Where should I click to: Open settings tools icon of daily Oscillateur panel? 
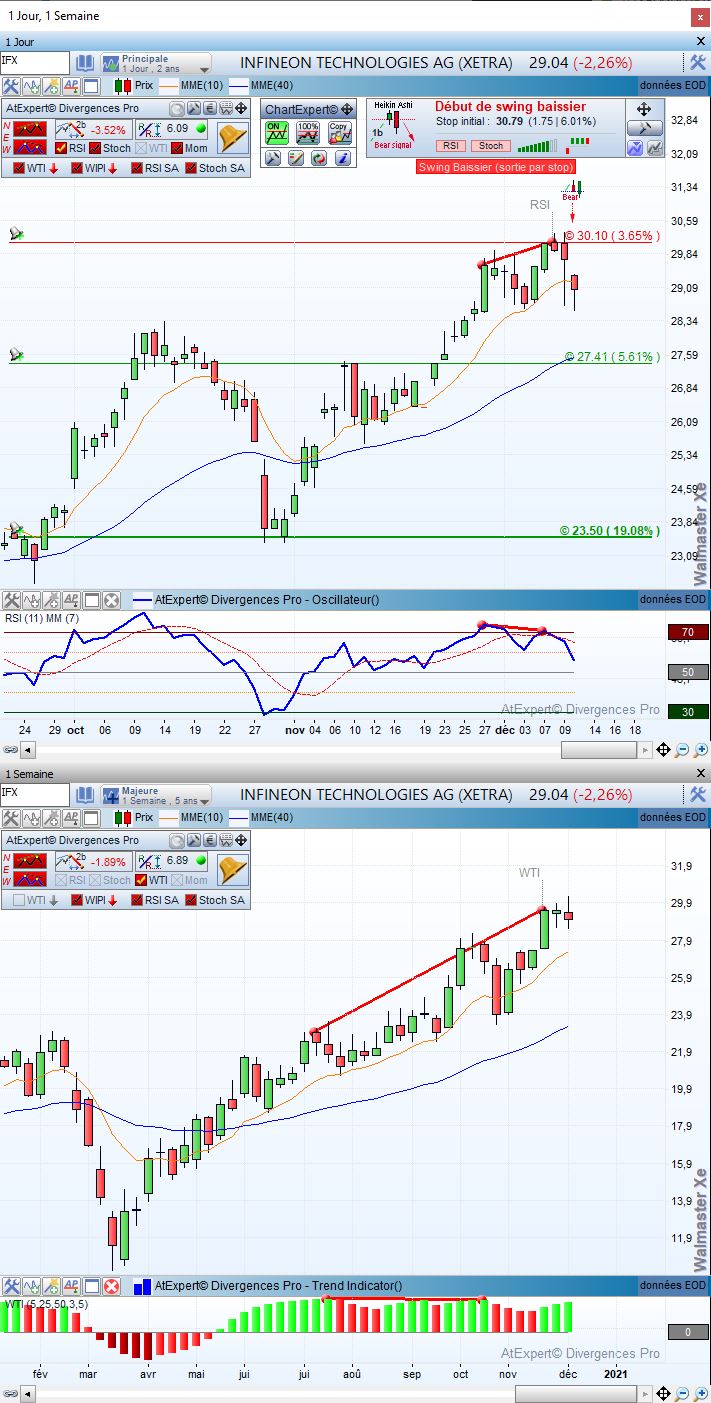(11, 600)
